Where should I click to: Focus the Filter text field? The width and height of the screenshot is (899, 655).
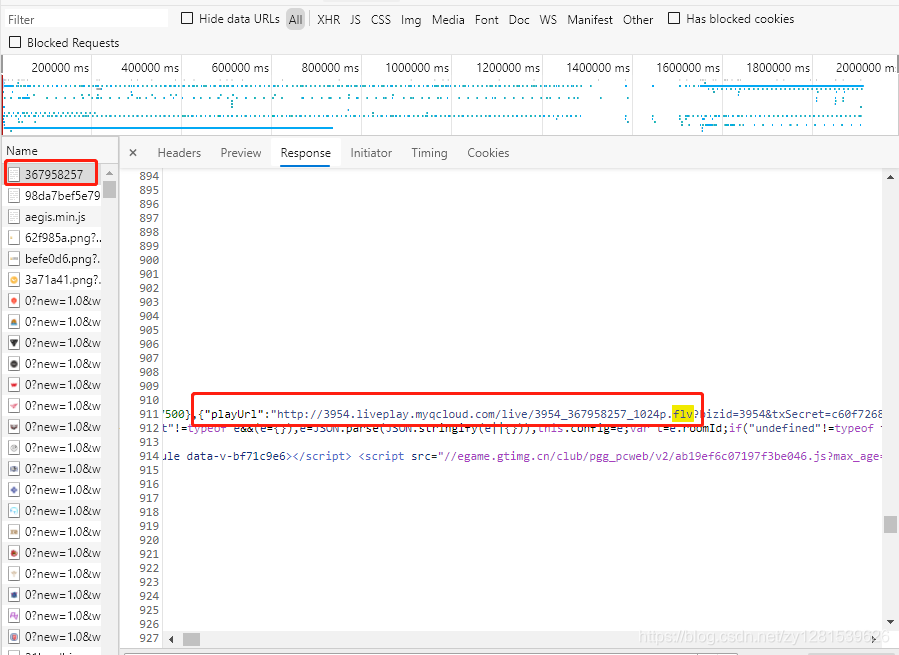86,20
